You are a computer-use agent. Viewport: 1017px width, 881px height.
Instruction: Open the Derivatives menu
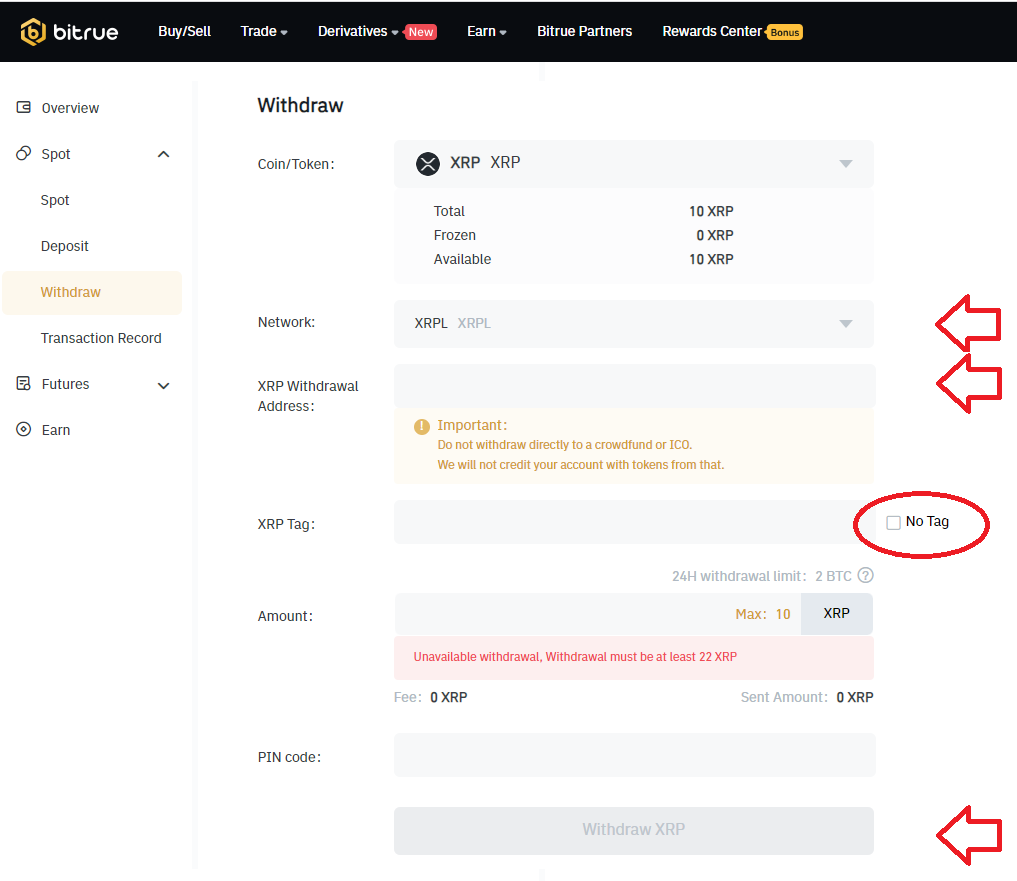[357, 31]
